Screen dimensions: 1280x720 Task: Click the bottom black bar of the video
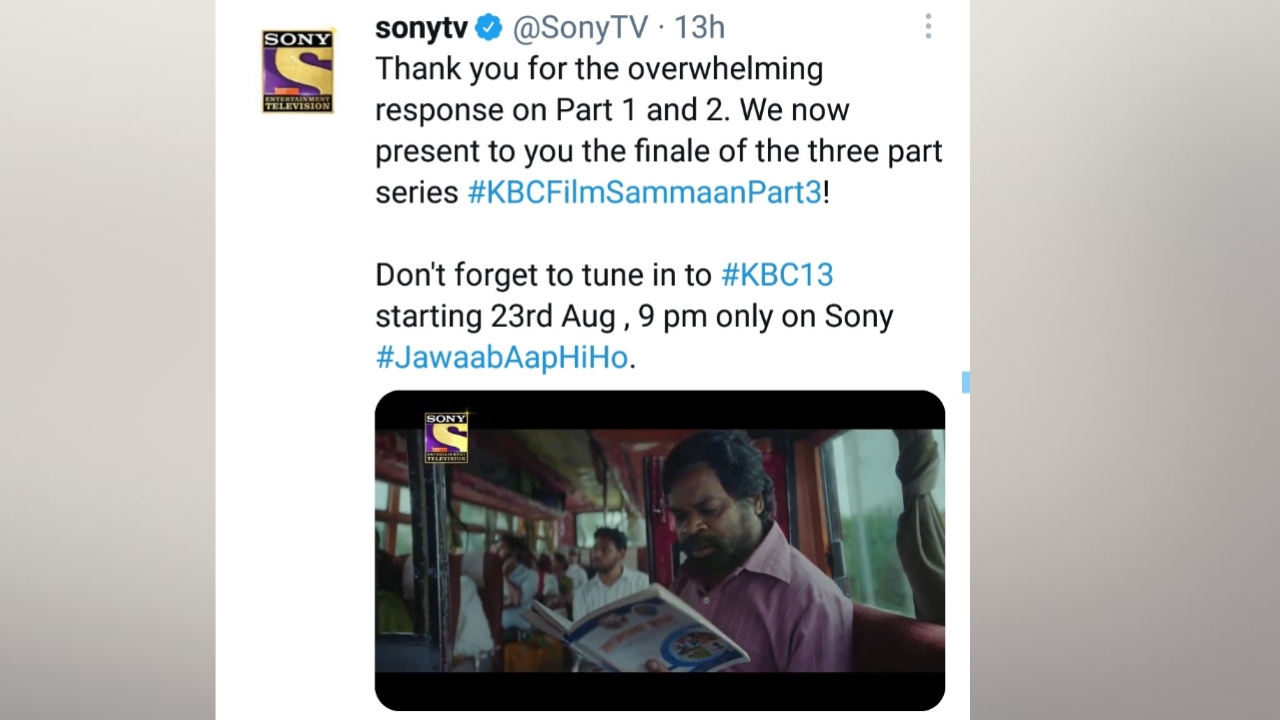click(x=660, y=691)
